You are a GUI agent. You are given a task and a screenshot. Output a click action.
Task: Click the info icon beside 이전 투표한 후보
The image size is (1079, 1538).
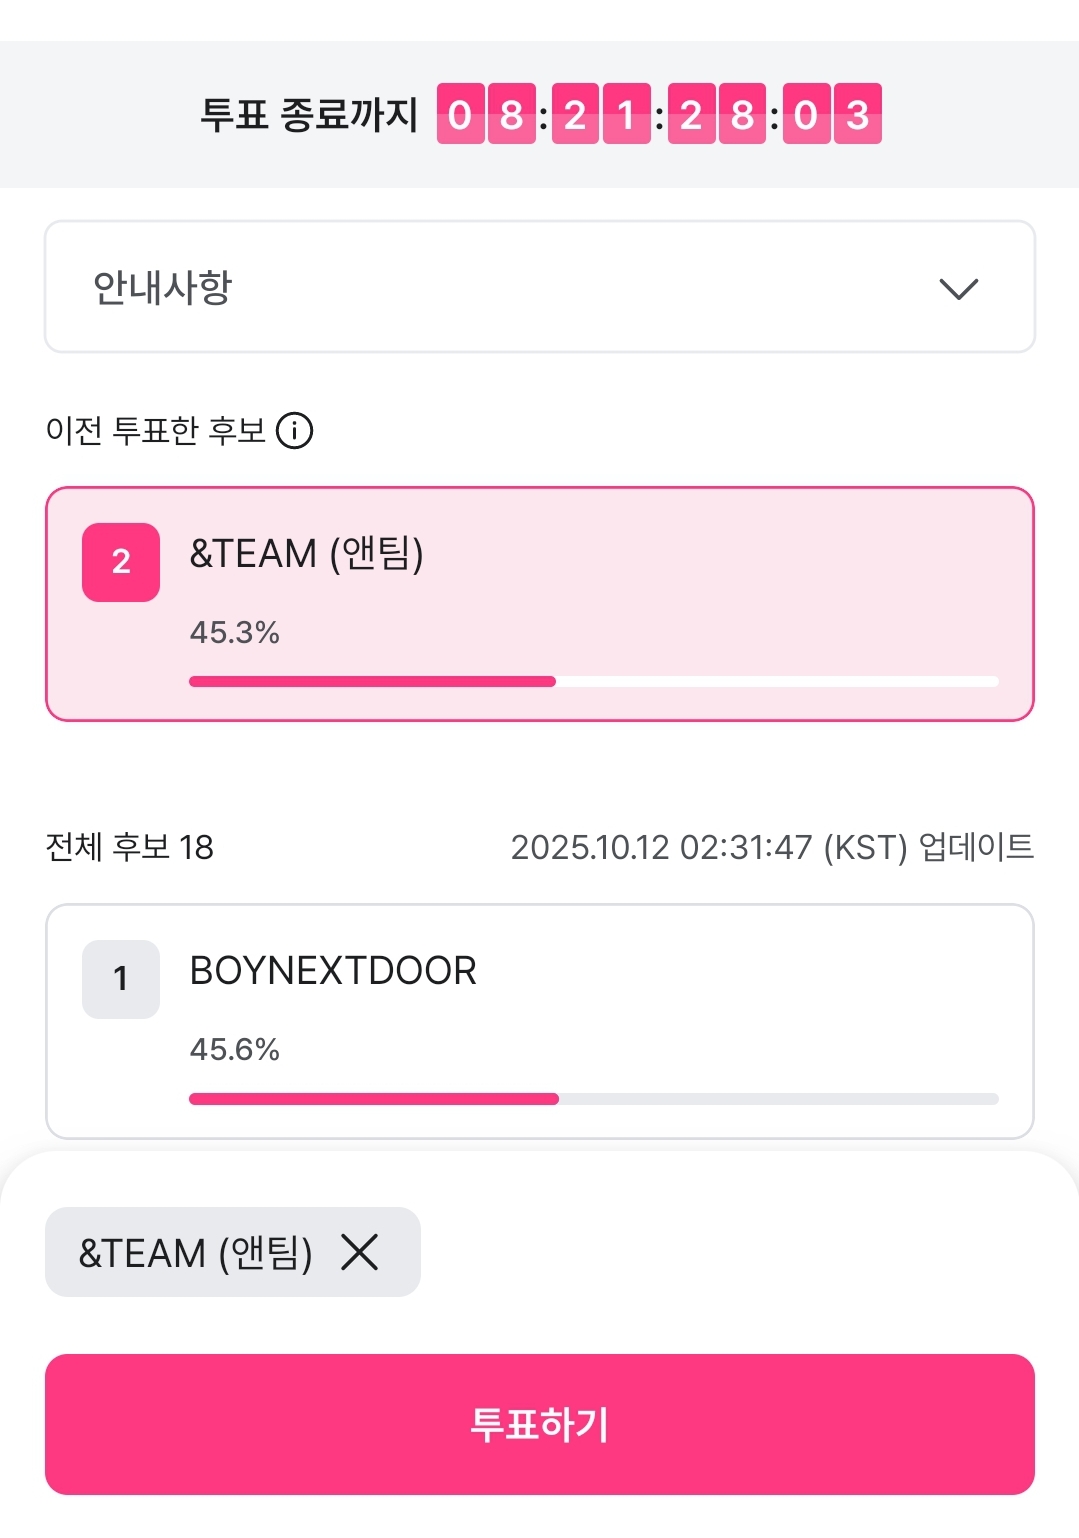[x=294, y=431]
